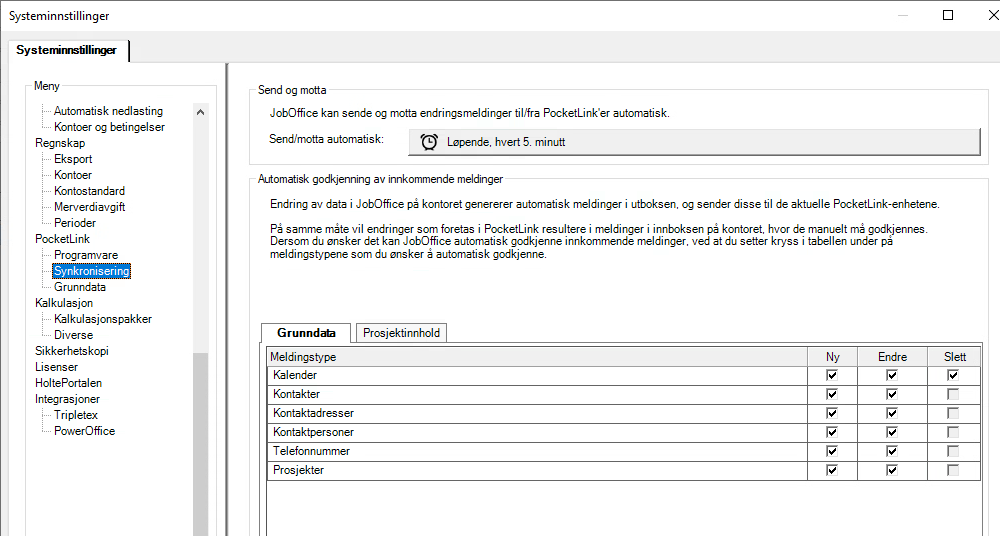Image resolution: width=1000 pixels, height=536 pixels.
Task: Open Tripletex integration settings
Action: (76, 414)
